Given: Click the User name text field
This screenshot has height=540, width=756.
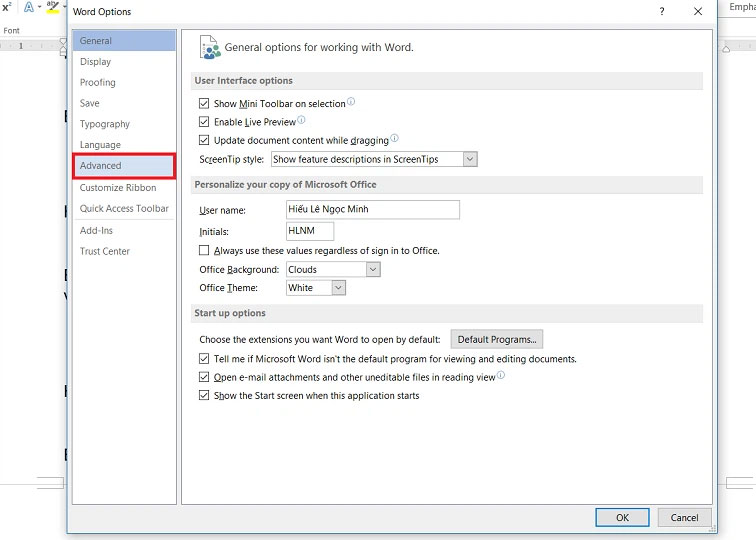Looking at the screenshot, I should (371, 210).
